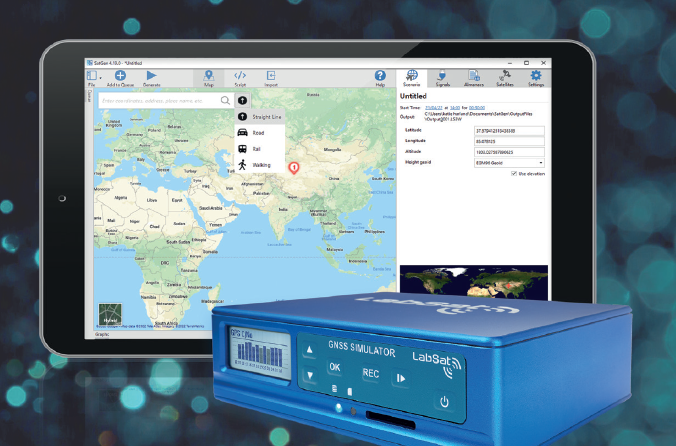The image size is (676, 446).
Task: Click the Russia label on the map
Action: [313, 94]
